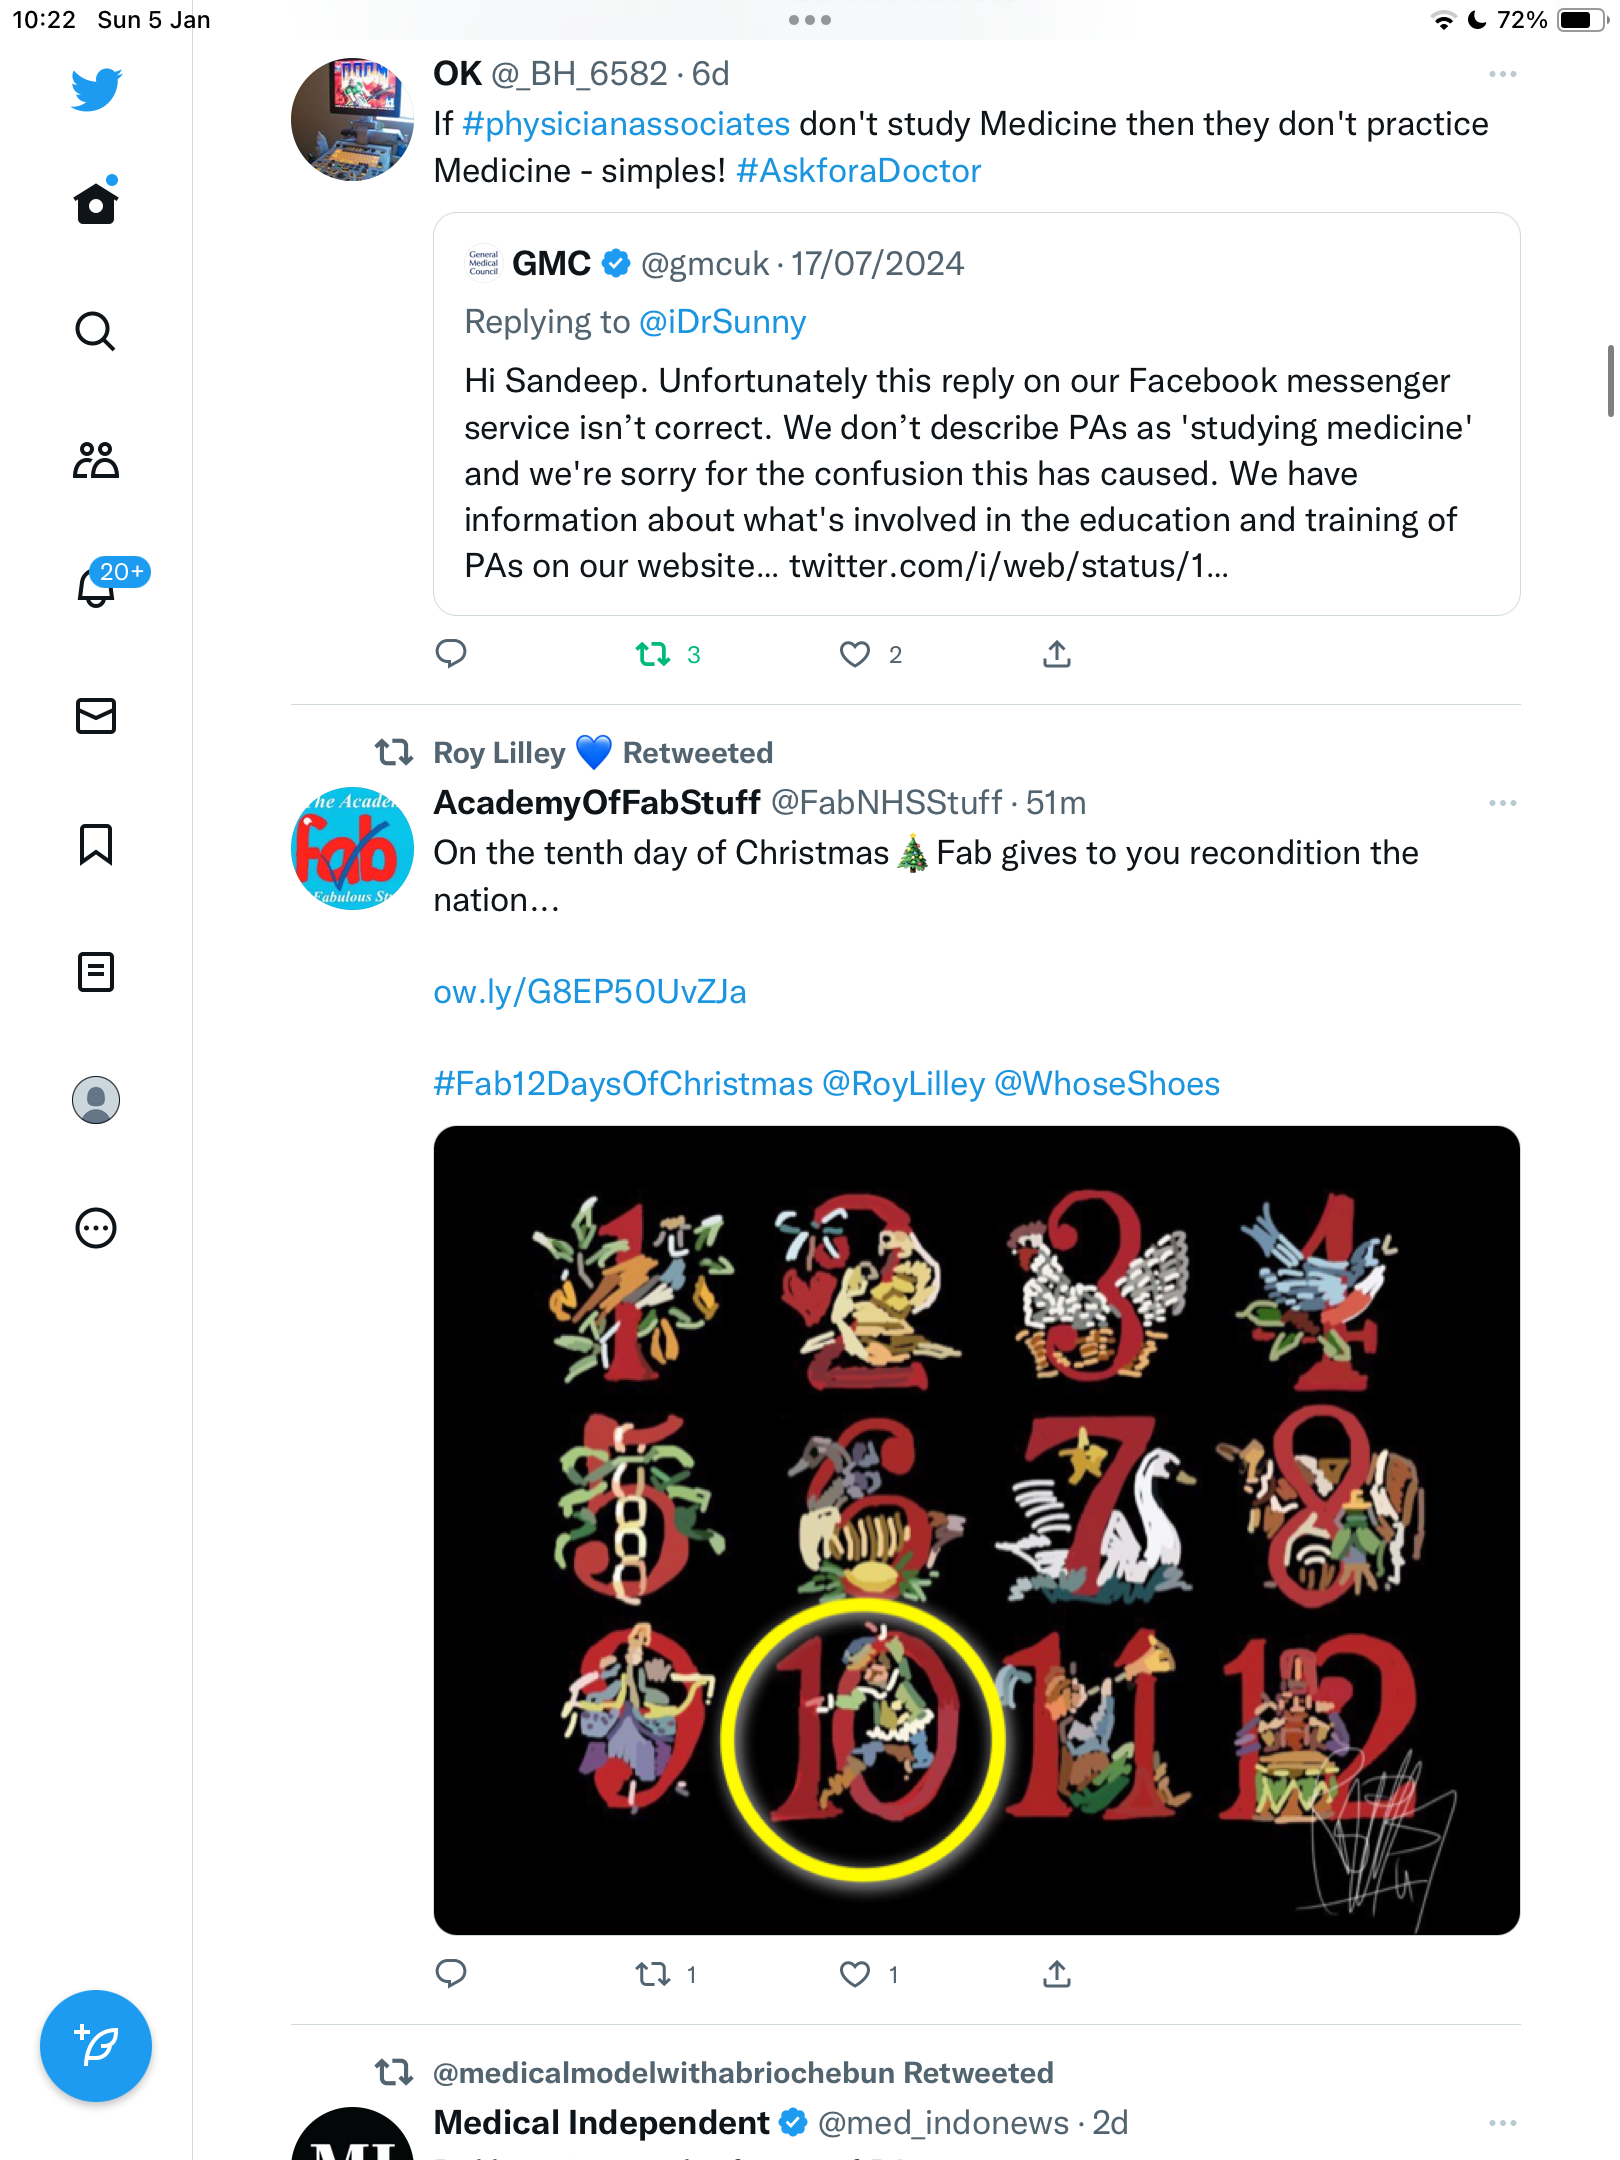Open more options for OK's tweet
Image resolution: width=1620 pixels, height=2160 pixels.
tap(1502, 74)
